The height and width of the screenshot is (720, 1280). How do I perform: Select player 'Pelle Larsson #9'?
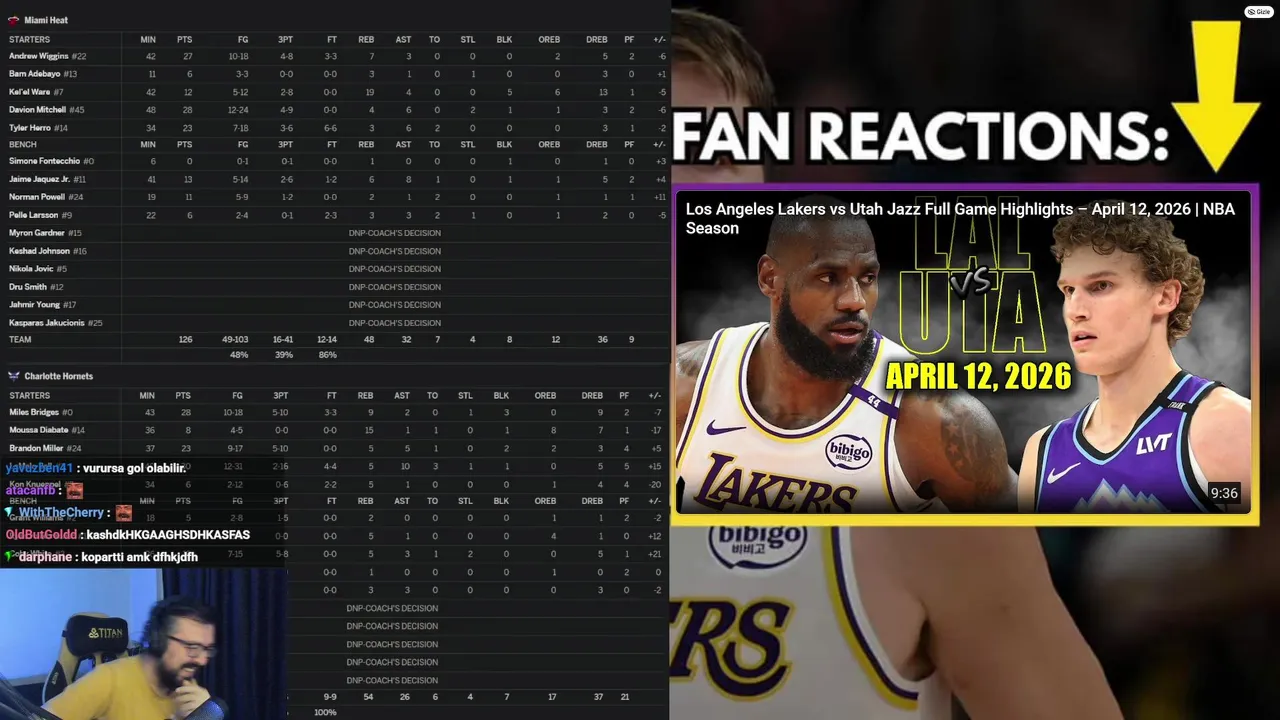pyautogui.click(x=41, y=215)
